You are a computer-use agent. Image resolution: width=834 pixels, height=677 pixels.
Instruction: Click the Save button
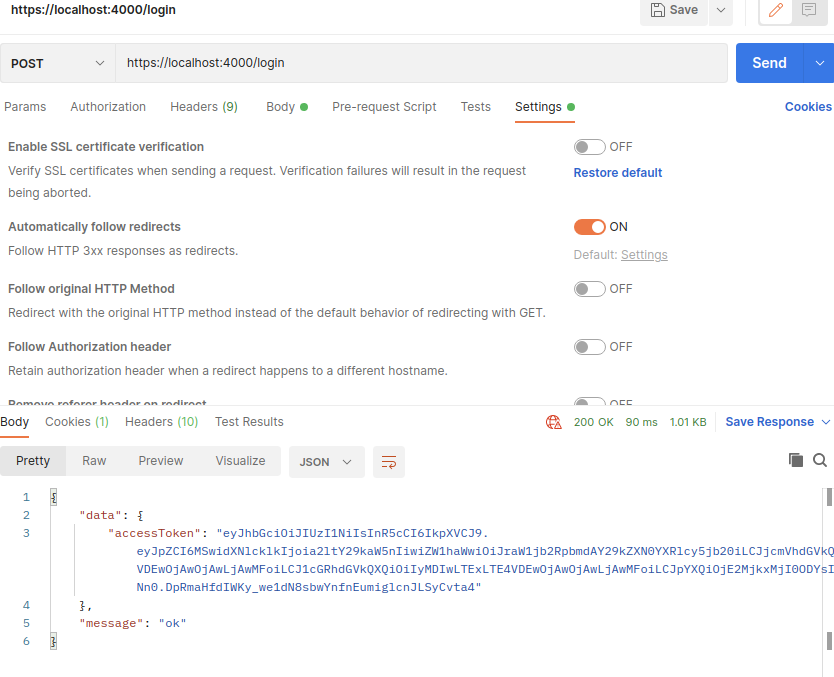point(674,10)
